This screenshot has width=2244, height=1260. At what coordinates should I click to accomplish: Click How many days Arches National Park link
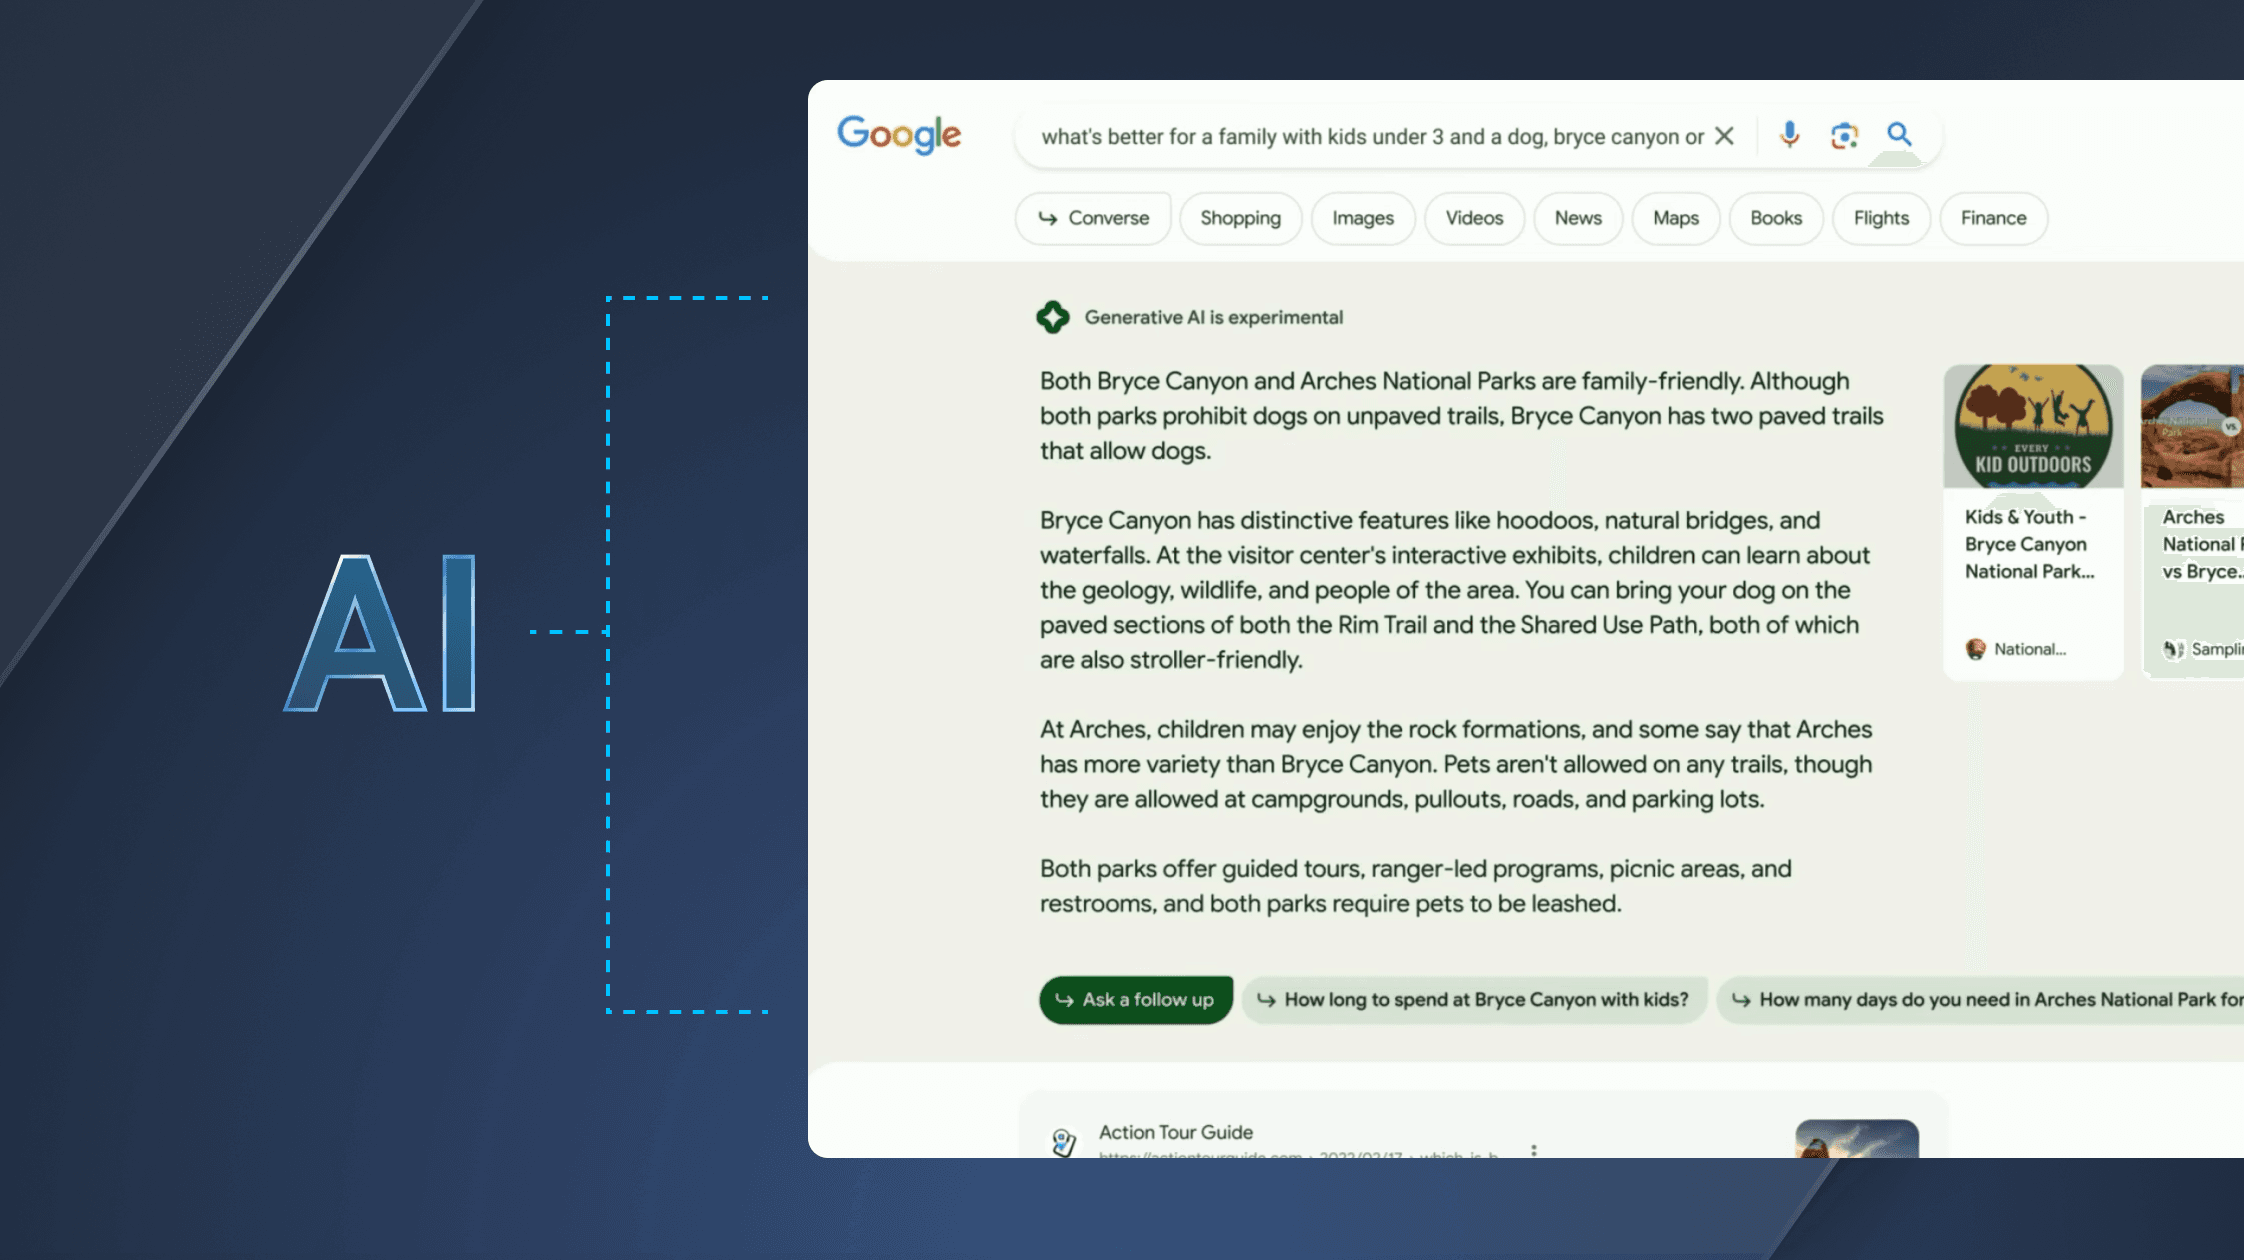[x=1990, y=1000]
